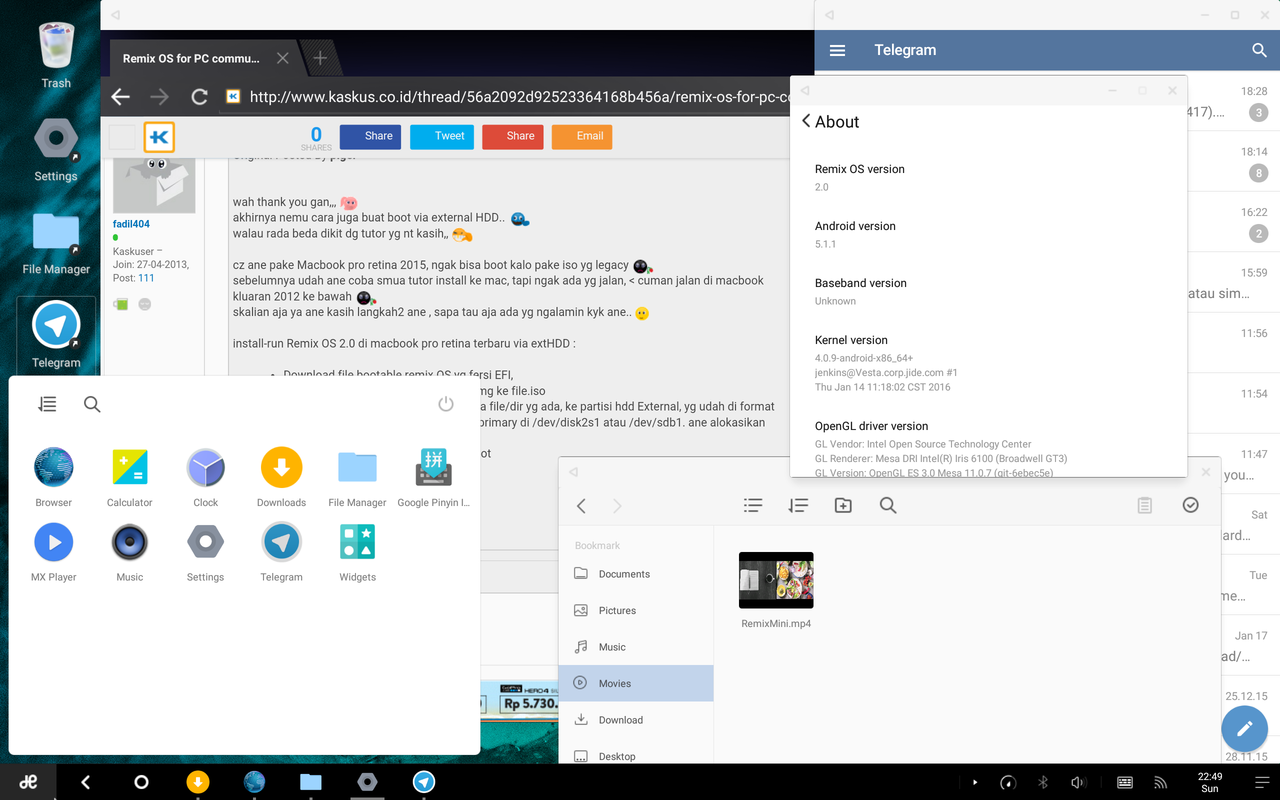Screen dimensions: 1280x800
Task: Create new folder in File Manager toolbar
Action: coord(843,506)
